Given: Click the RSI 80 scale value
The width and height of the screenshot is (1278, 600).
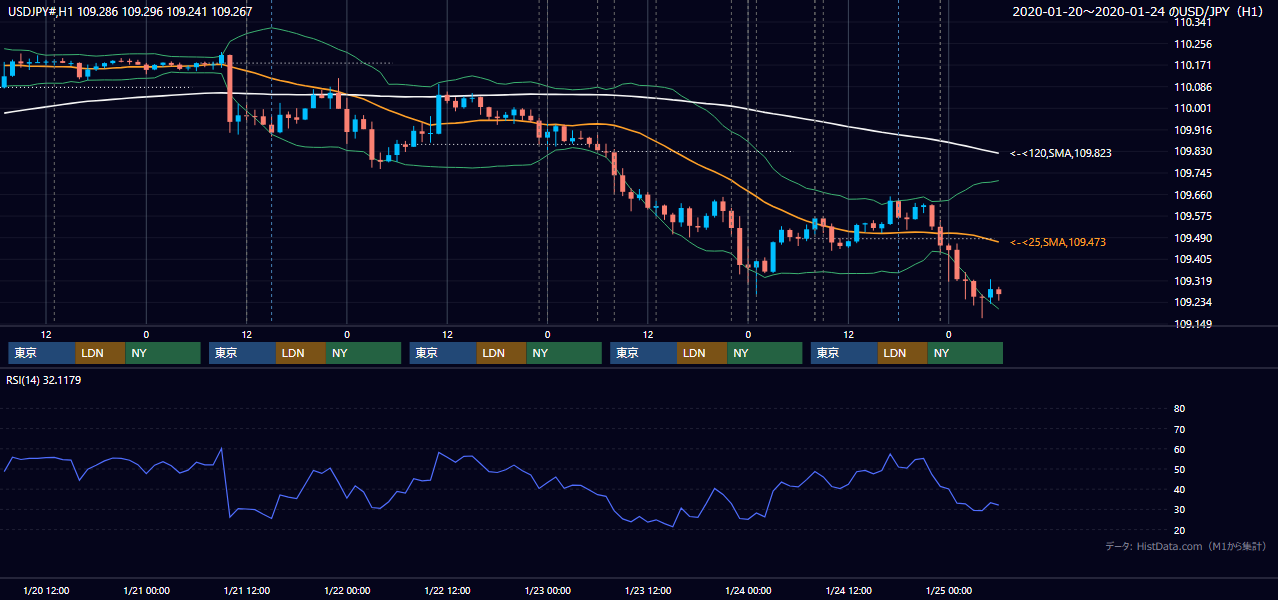Looking at the screenshot, I should click(1179, 409).
